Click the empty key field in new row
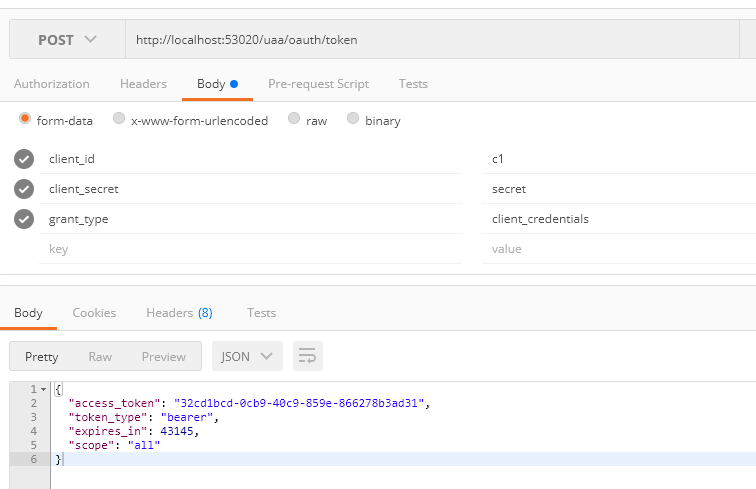756x489 pixels. point(250,249)
